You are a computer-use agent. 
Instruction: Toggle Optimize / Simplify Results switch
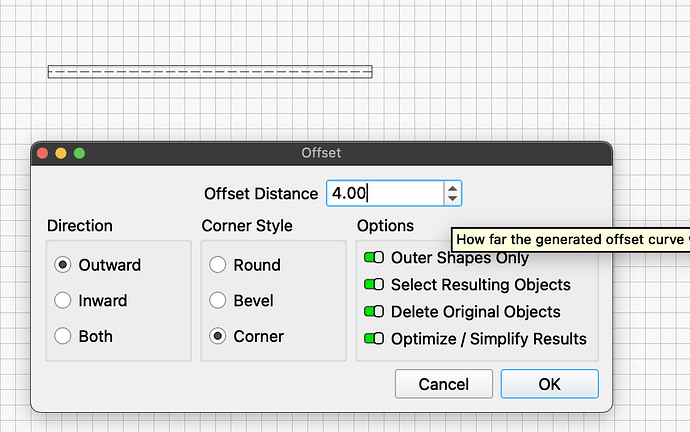[x=374, y=339]
